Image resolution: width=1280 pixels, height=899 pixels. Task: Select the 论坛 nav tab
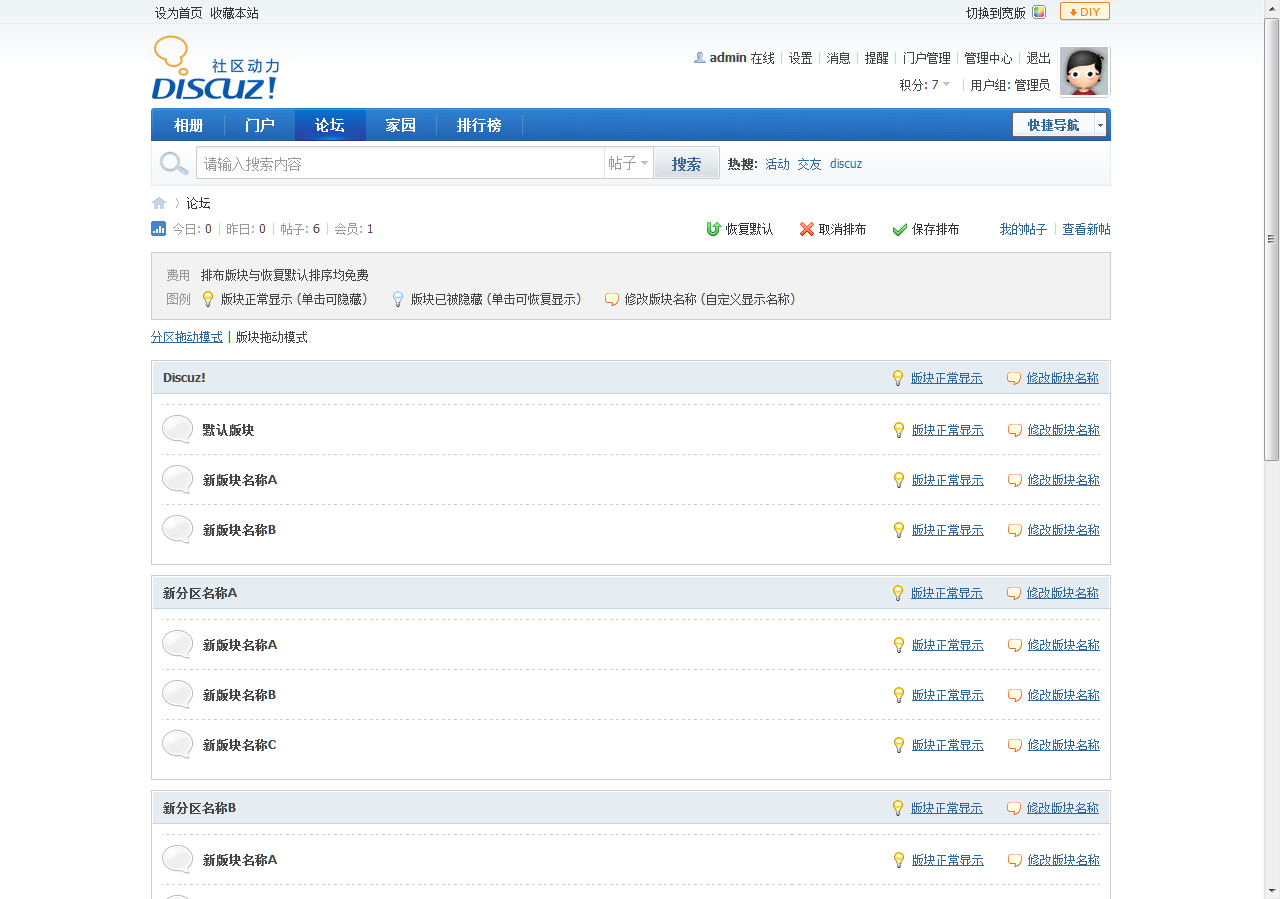pos(330,125)
